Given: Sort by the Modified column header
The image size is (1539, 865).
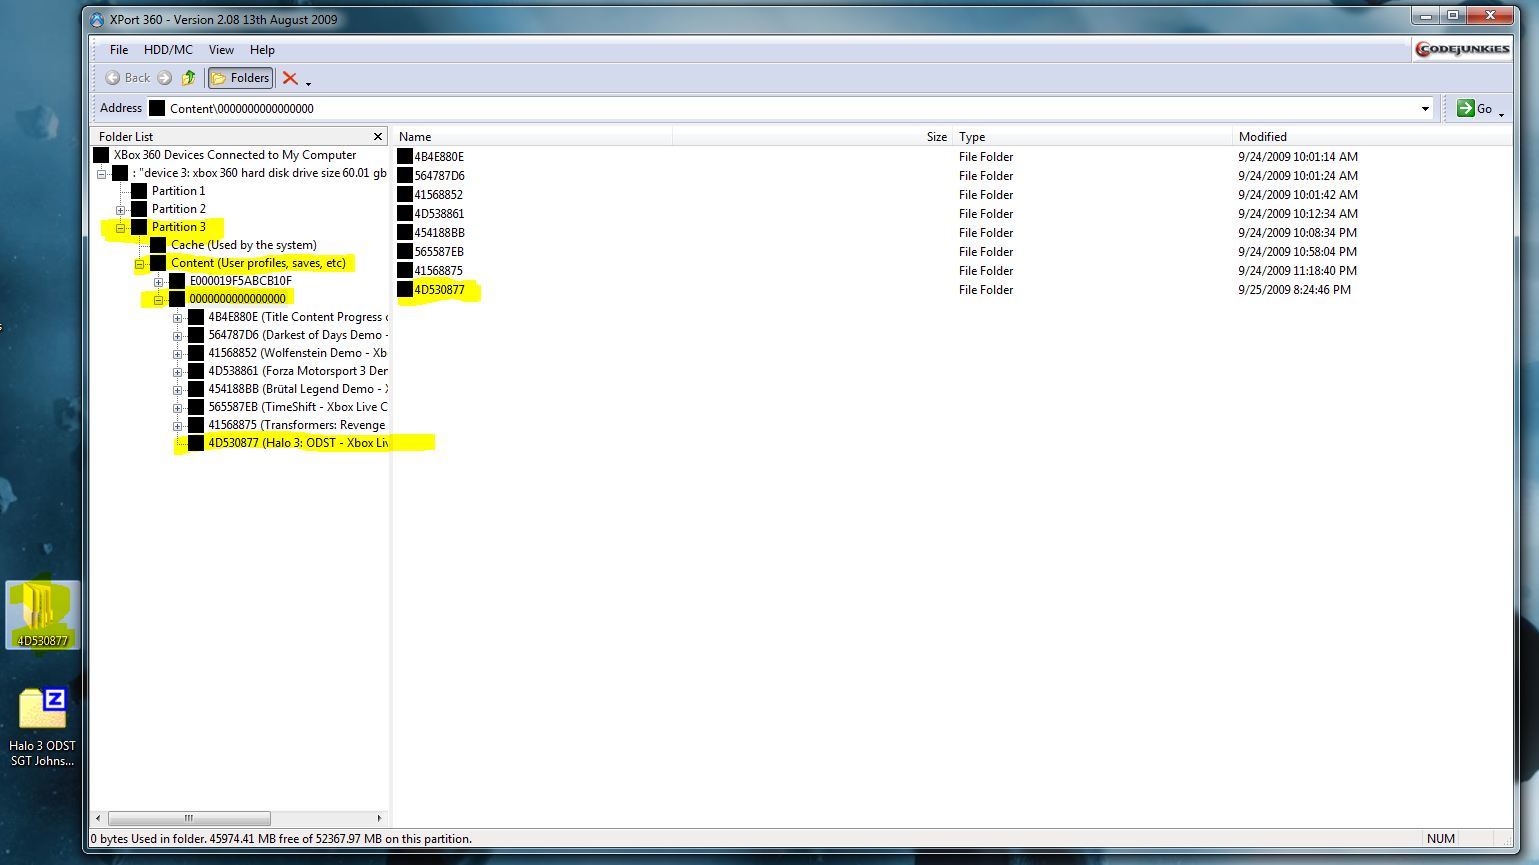Looking at the screenshot, I should click(x=1372, y=137).
